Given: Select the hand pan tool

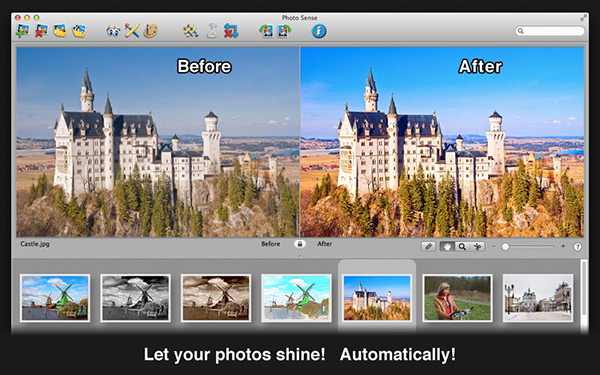Looking at the screenshot, I should click(x=447, y=247).
